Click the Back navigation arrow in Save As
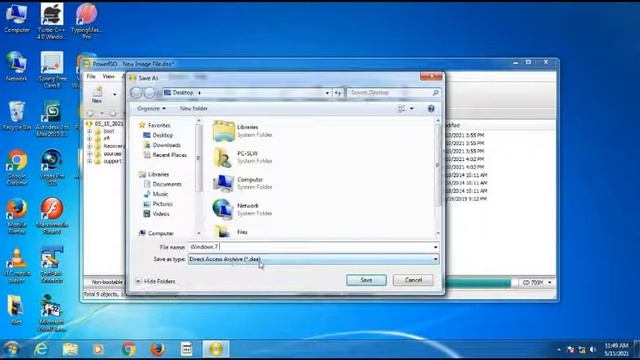 click(136, 93)
